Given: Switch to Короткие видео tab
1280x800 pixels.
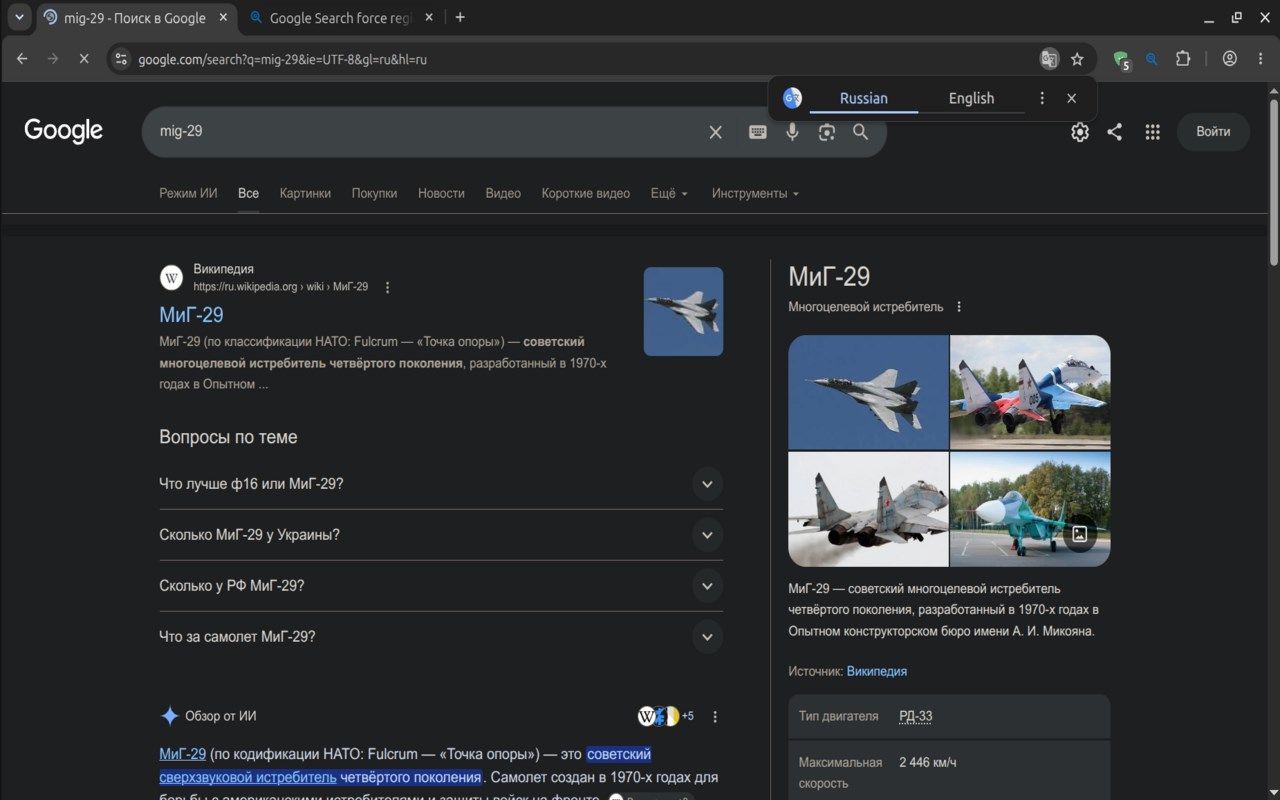Looking at the screenshot, I should (586, 193).
